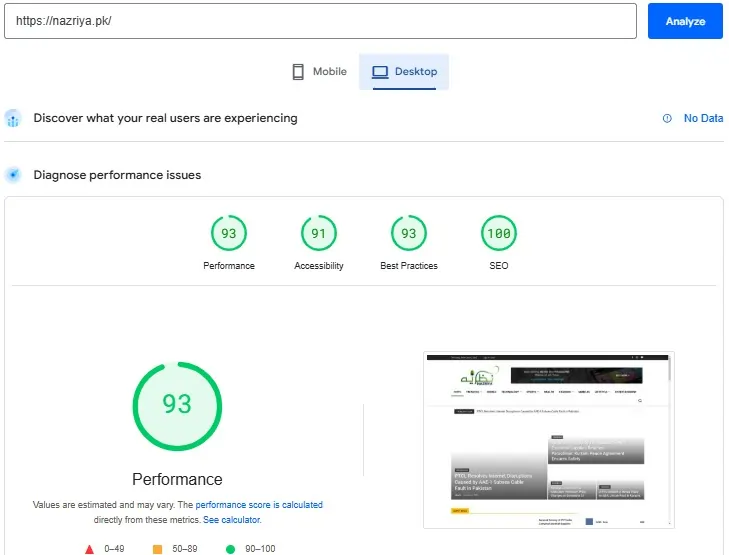This screenshot has width=729, height=555.
Task: Click the '0–49' legend range text
Action: 114,549
